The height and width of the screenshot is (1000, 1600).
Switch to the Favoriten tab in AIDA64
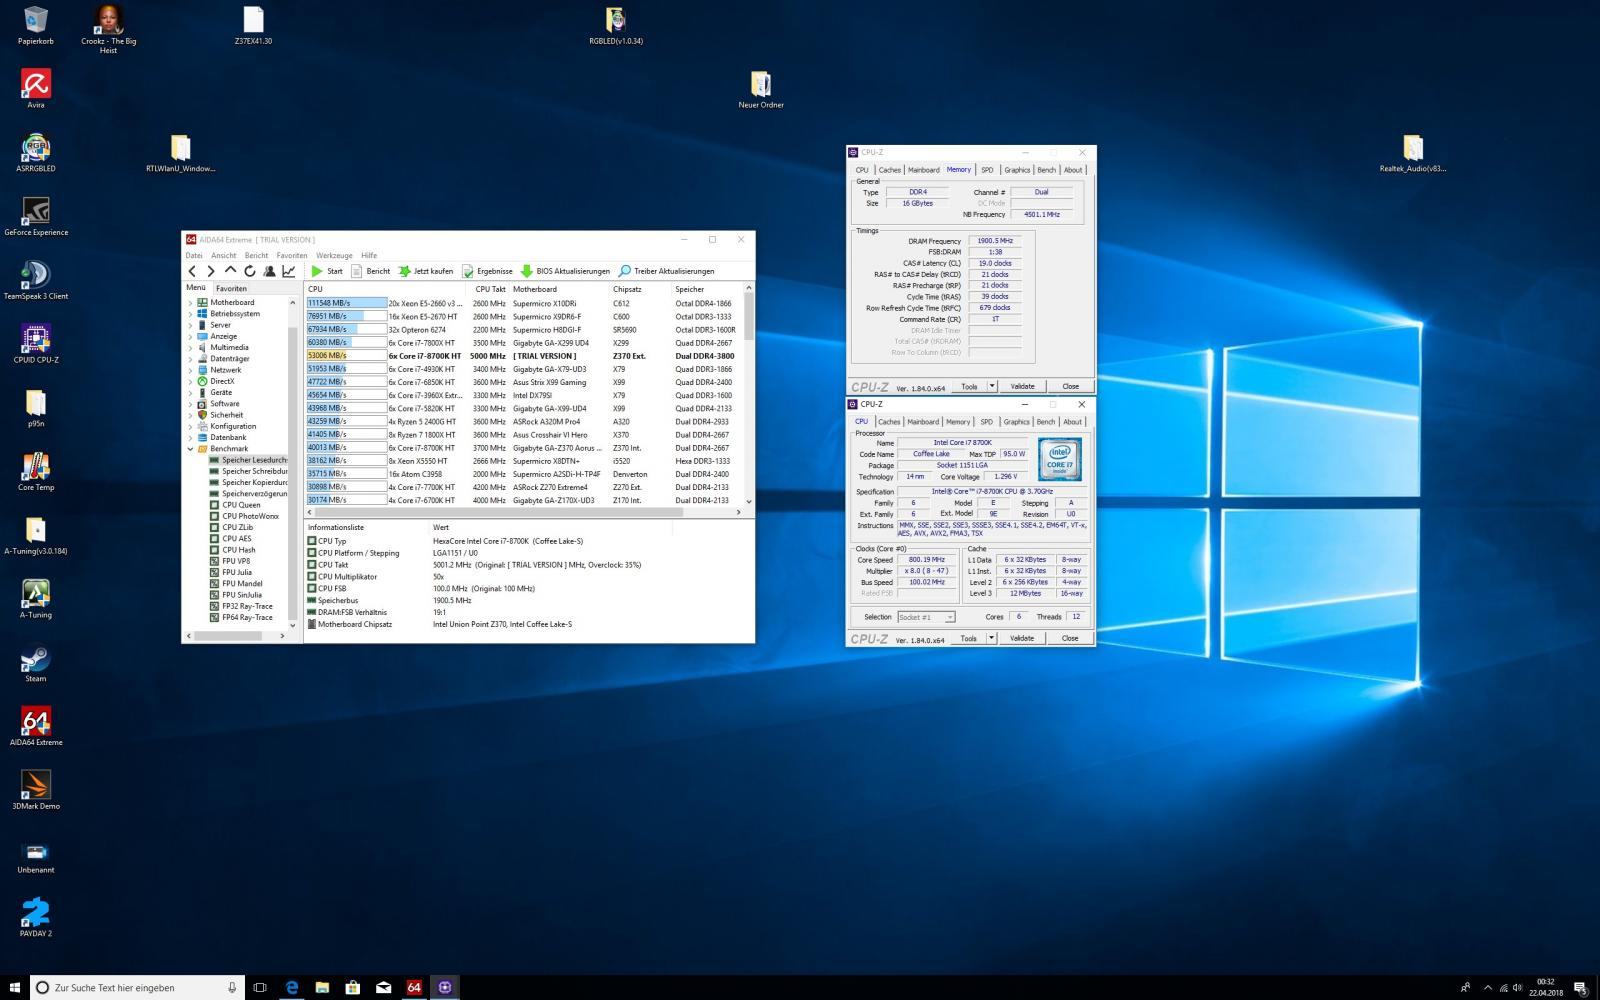point(231,288)
